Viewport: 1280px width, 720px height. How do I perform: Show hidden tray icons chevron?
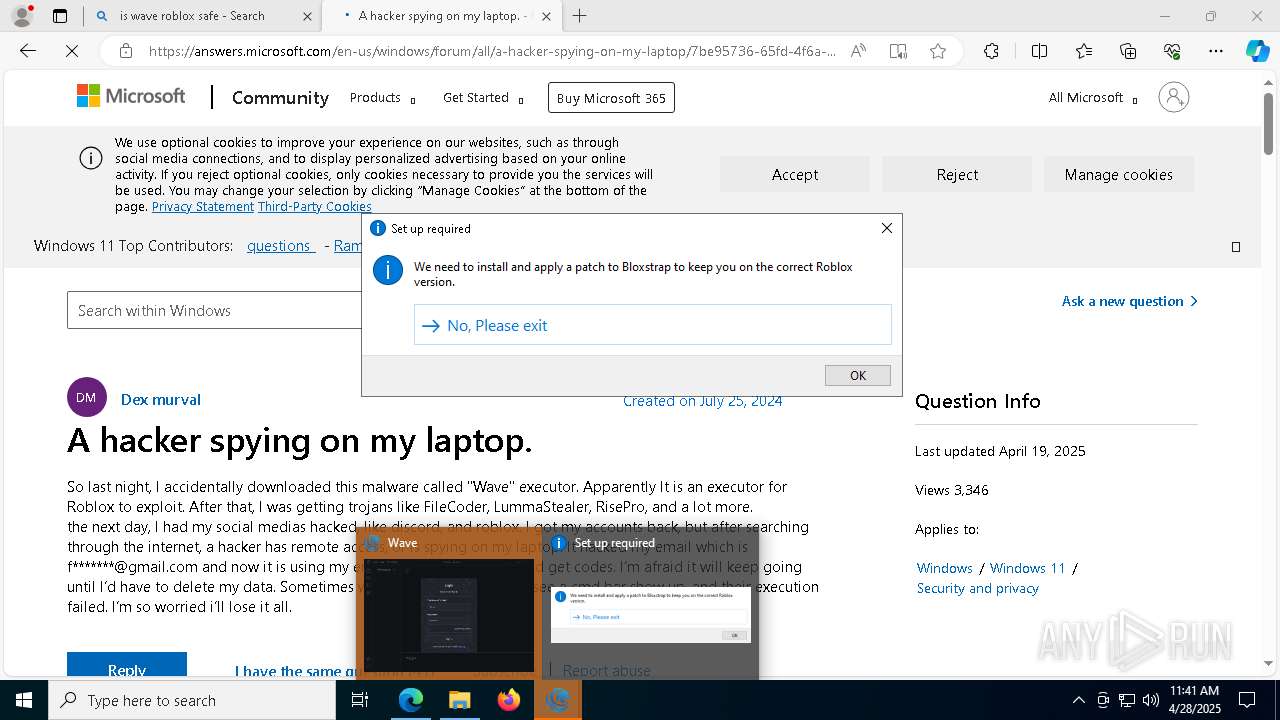coord(1078,700)
